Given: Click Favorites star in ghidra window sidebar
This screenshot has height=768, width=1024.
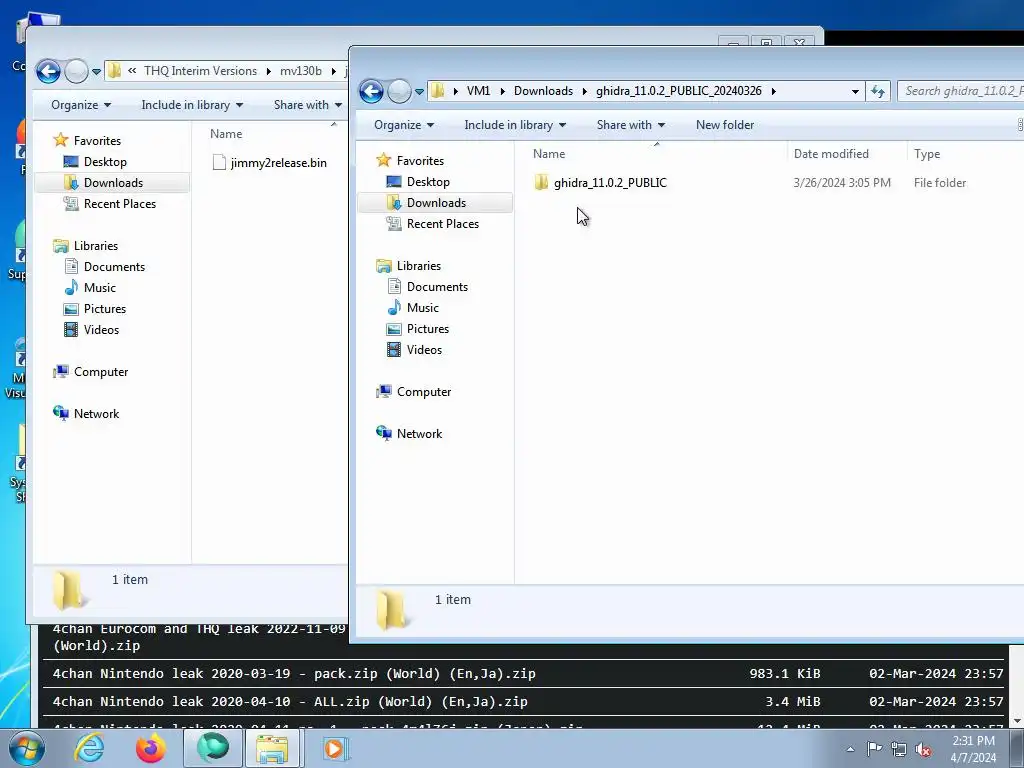Looking at the screenshot, I should [383, 160].
